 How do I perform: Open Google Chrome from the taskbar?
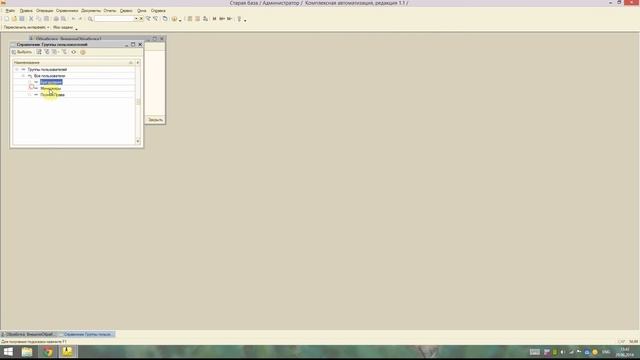(48, 351)
